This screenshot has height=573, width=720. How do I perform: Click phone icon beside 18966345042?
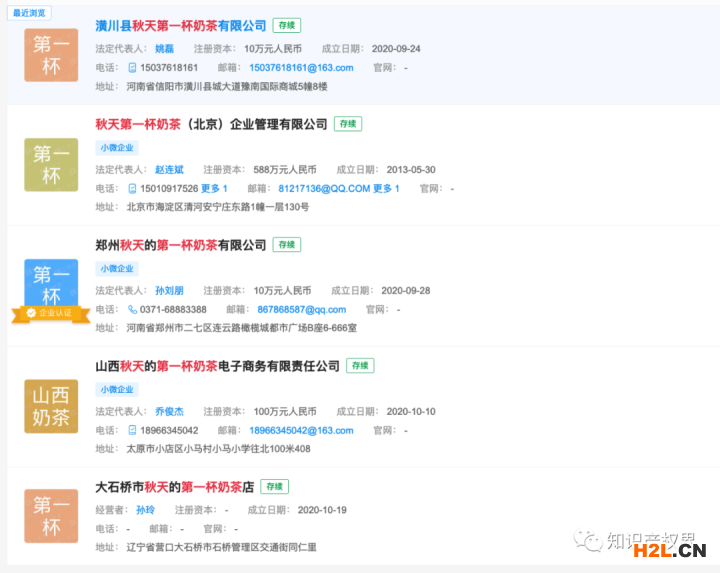(132, 431)
